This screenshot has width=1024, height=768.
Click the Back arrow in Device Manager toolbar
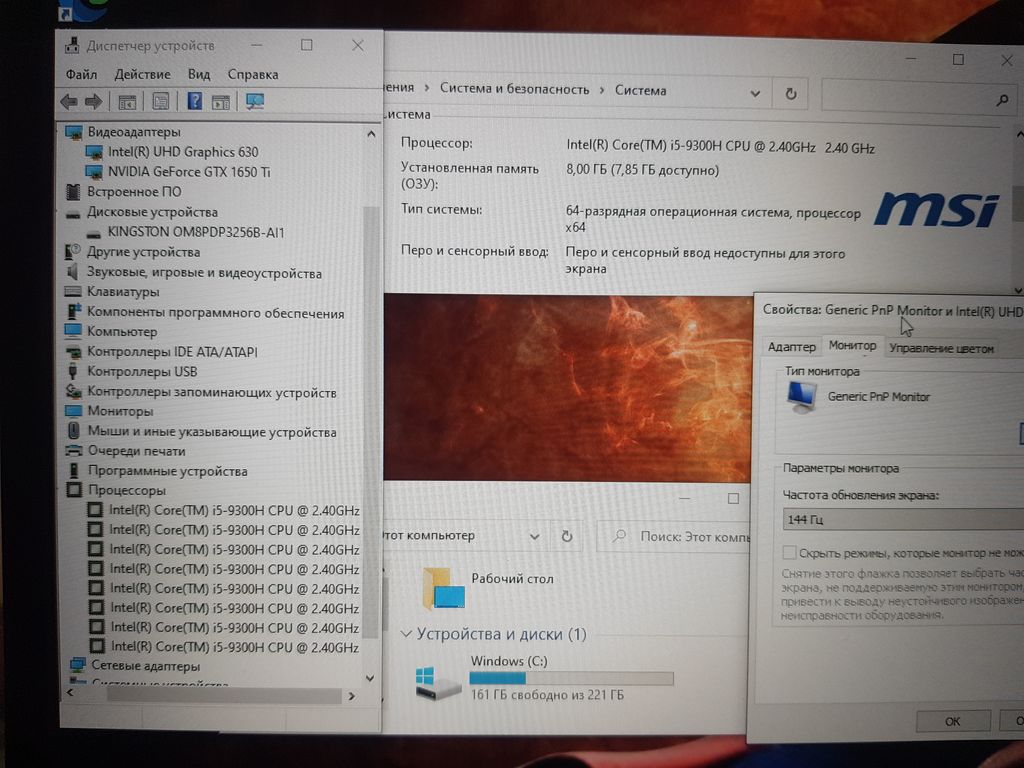(x=69, y=101)
